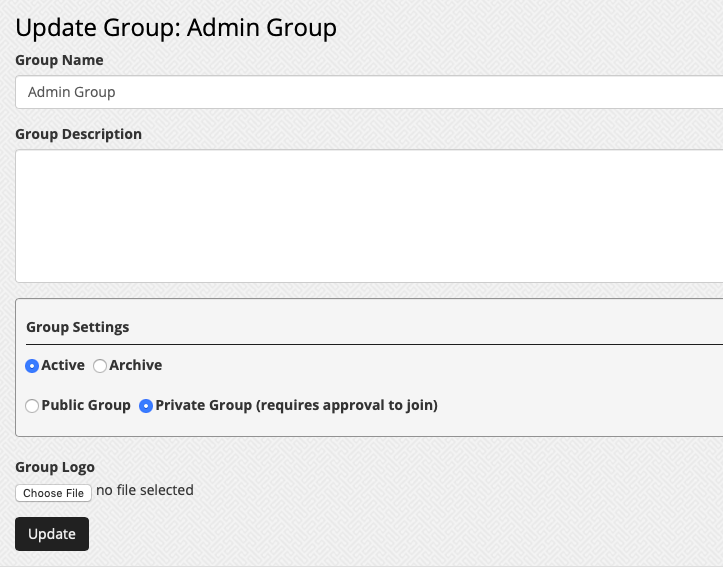The height and width of the screenshot is (570, 723).
Task: Click the "Group Settings" section heading
Action: point(77,327)
